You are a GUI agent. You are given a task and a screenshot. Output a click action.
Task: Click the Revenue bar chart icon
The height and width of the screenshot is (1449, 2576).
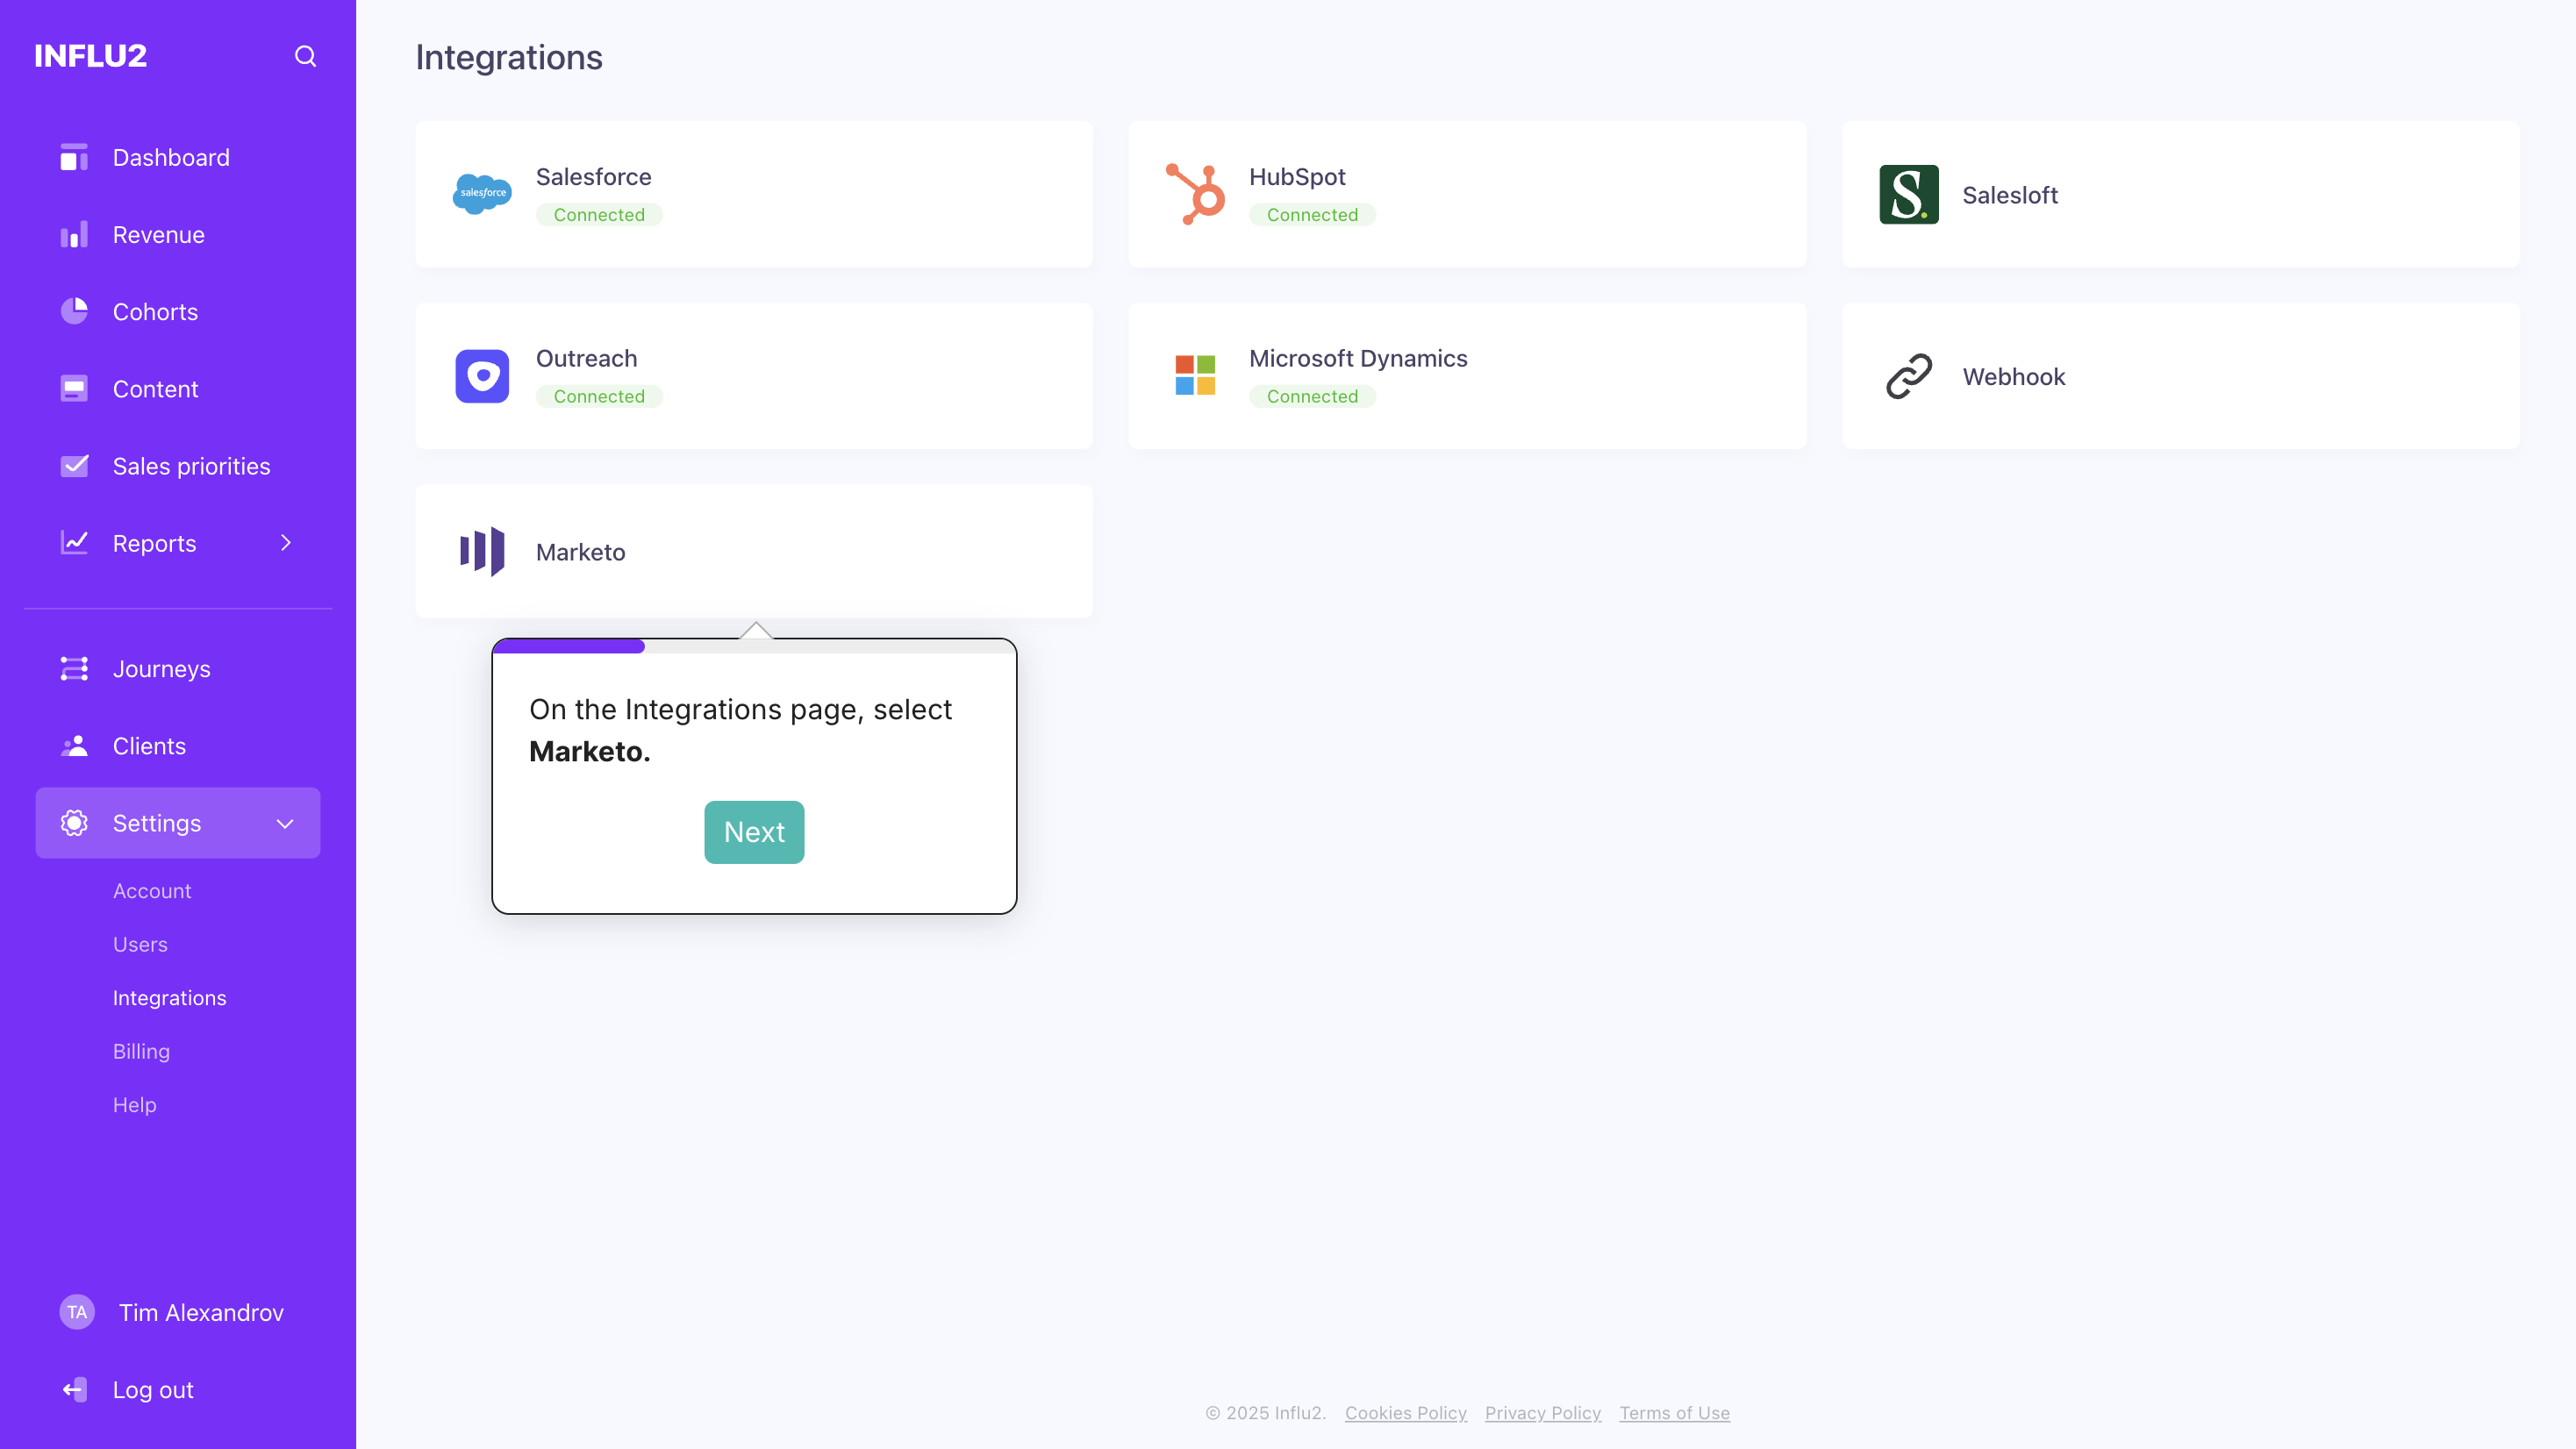coord(74,235)
